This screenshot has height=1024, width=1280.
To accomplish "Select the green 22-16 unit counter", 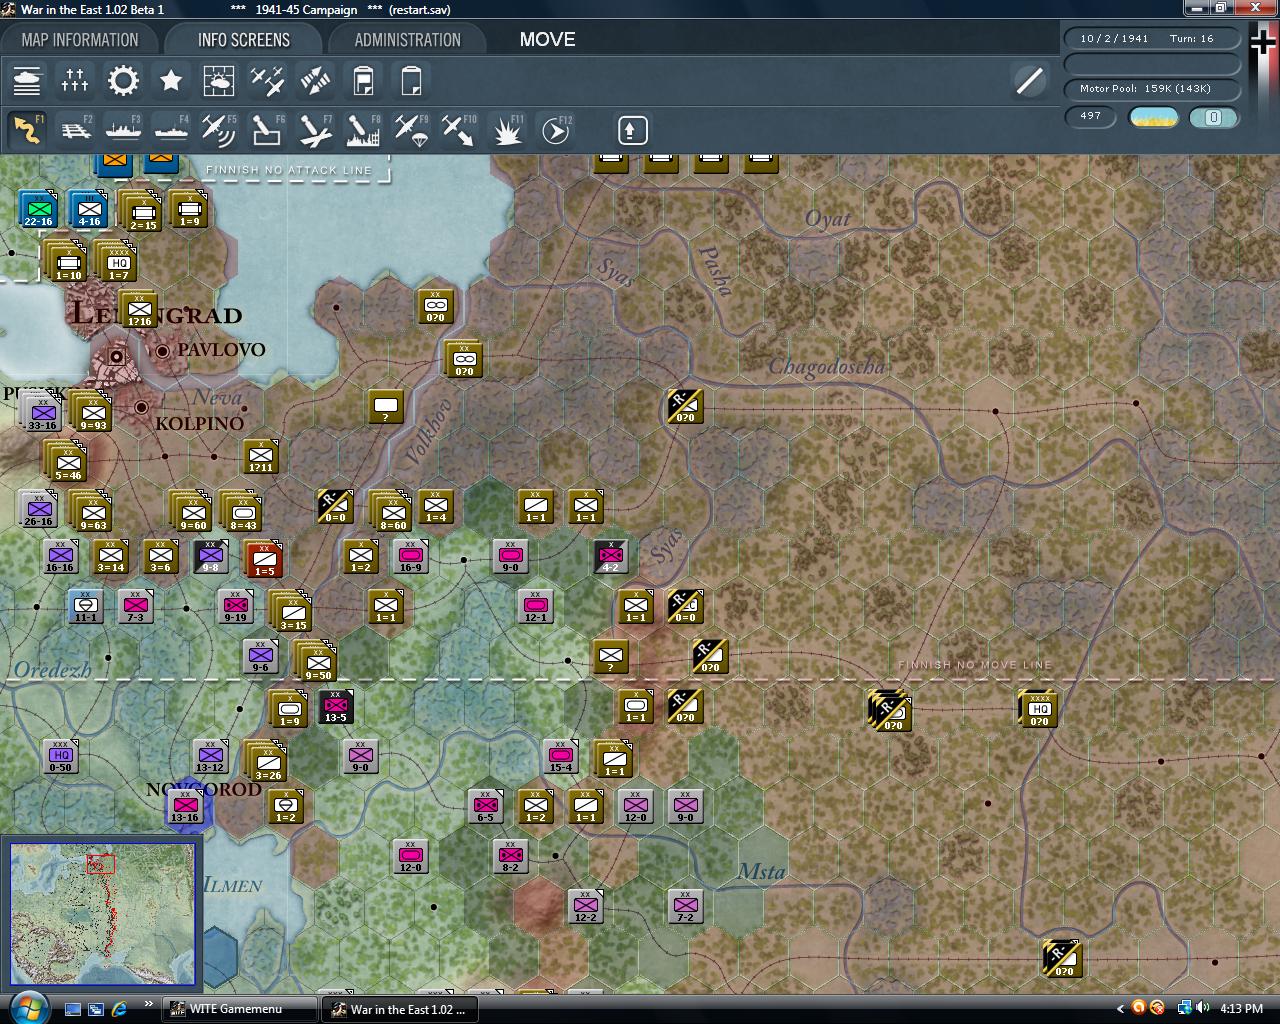I will pyautogui.click(x=39, y=210).
